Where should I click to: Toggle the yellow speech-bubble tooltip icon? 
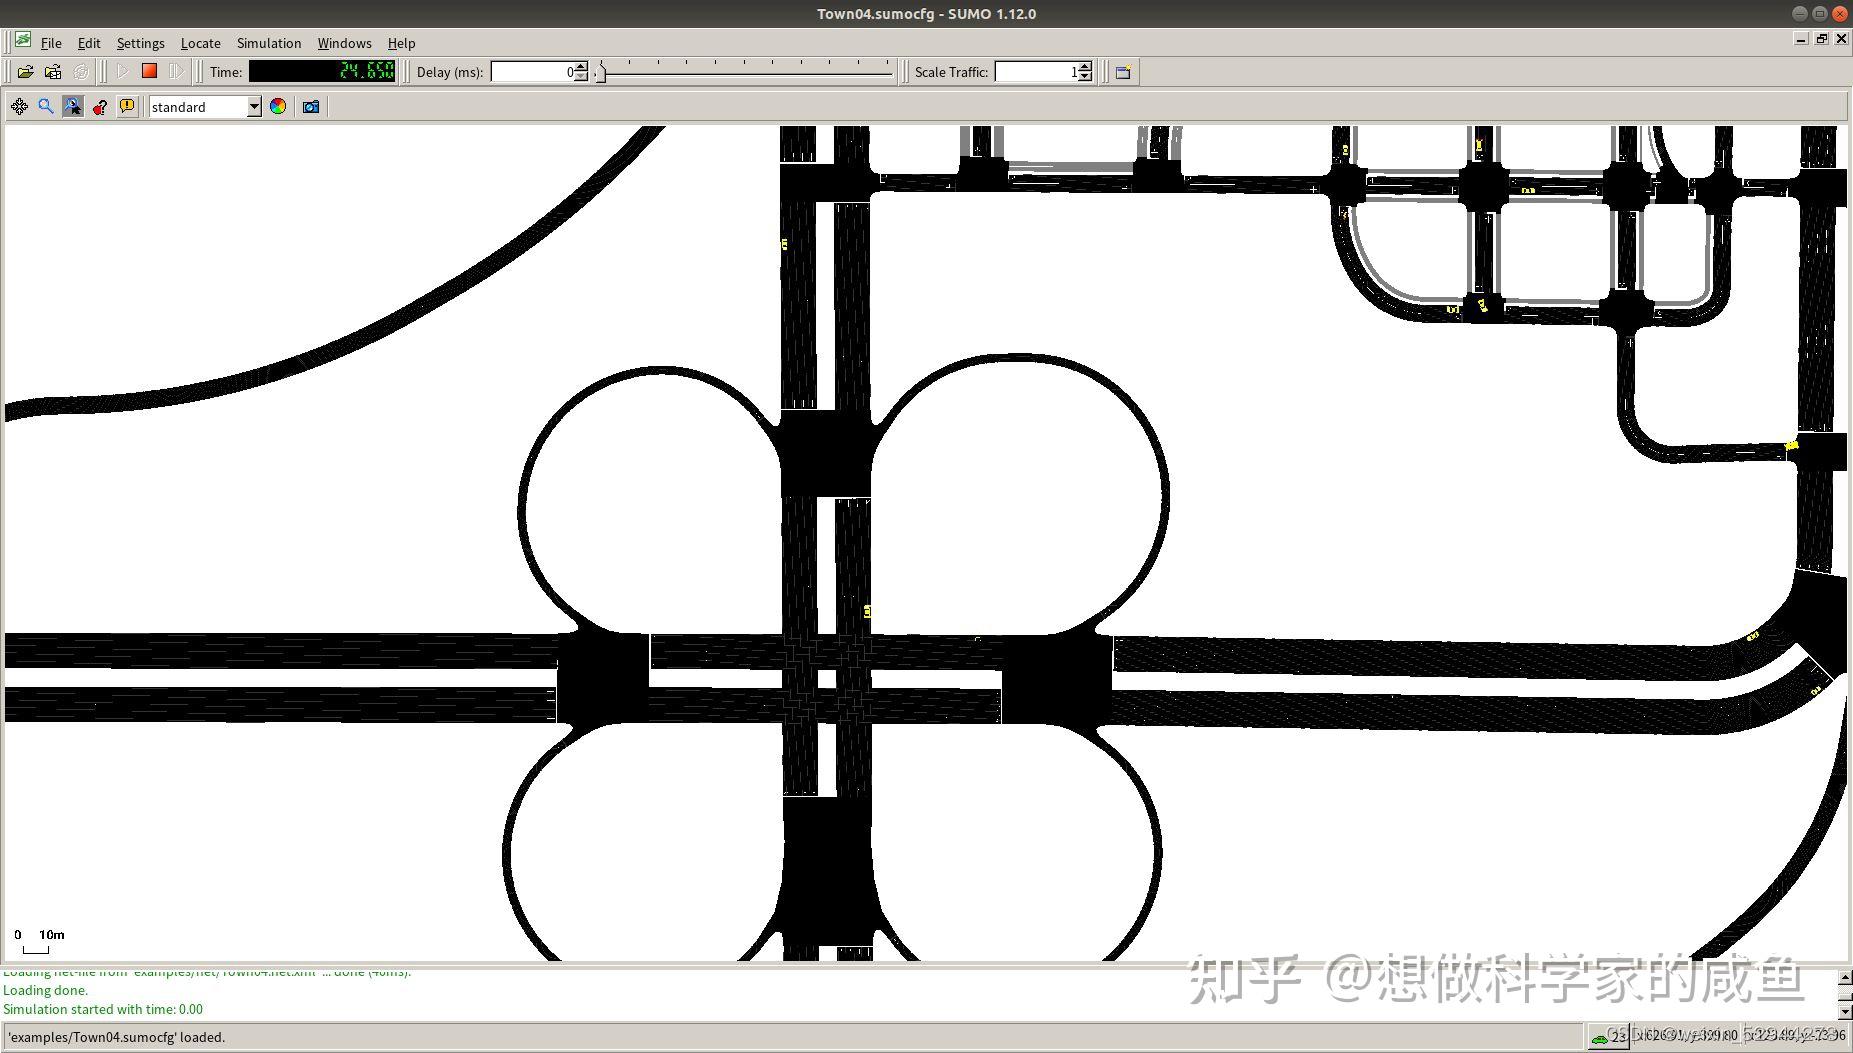[127, 107]
